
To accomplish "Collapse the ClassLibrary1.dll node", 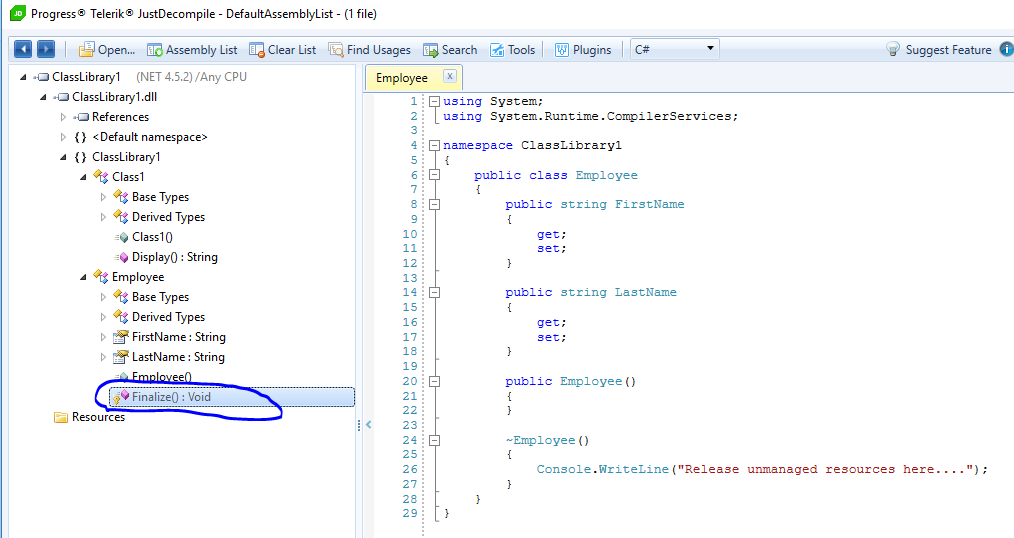I will 43,97.
